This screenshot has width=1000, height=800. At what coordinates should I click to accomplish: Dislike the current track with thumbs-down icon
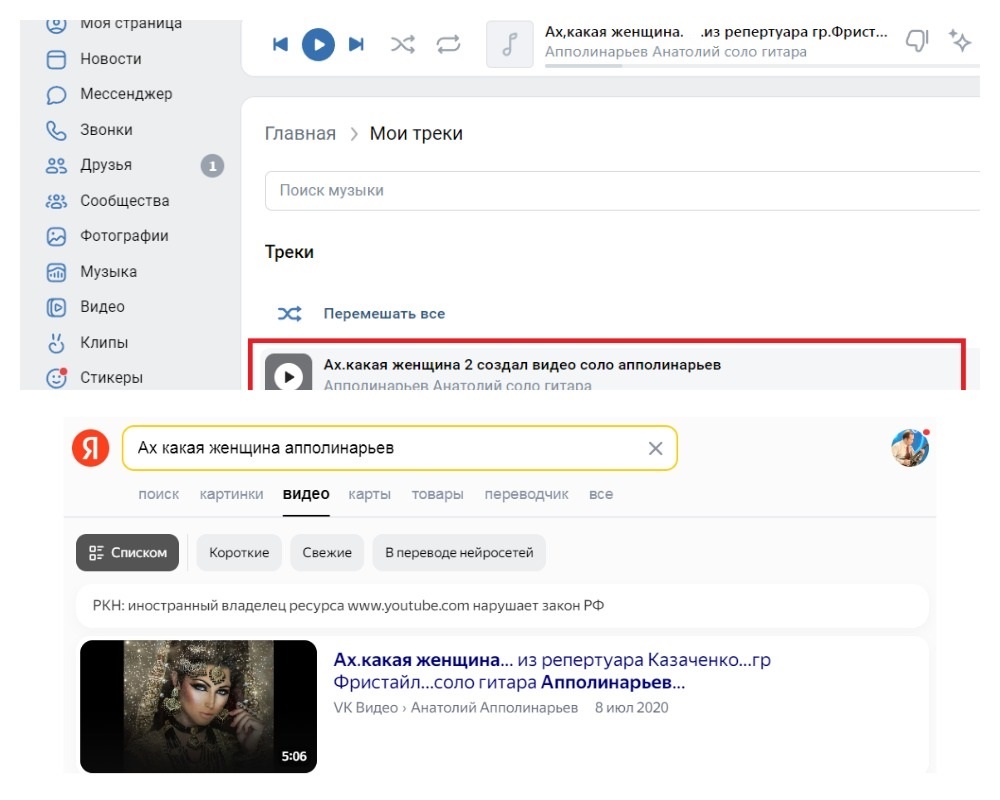pos(916,41)
